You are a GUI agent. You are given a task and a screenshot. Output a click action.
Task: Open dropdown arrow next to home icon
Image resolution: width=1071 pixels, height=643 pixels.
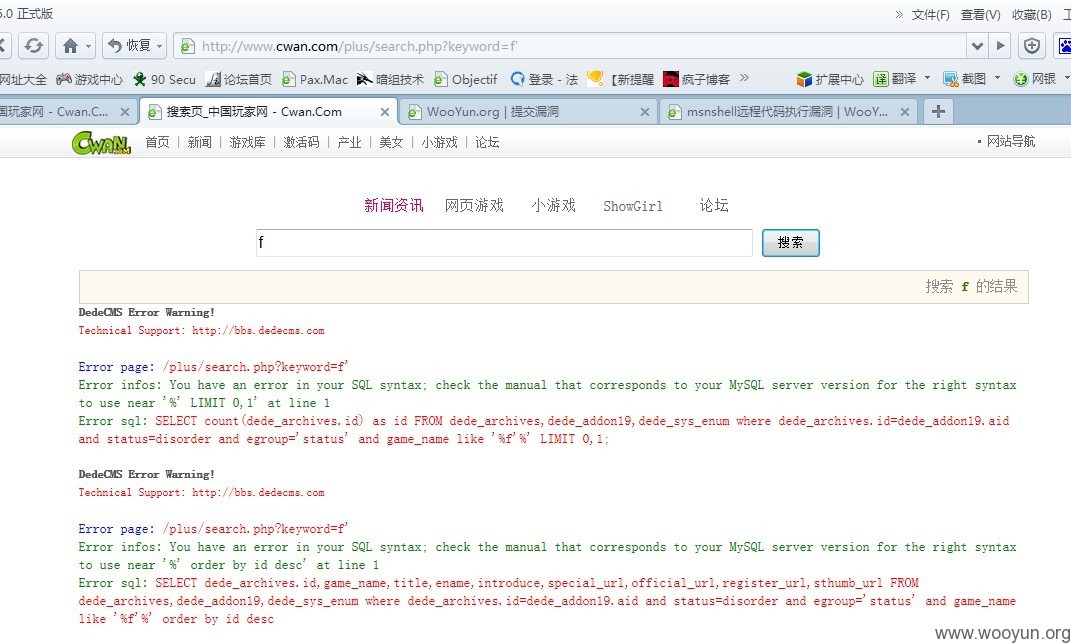89,46
